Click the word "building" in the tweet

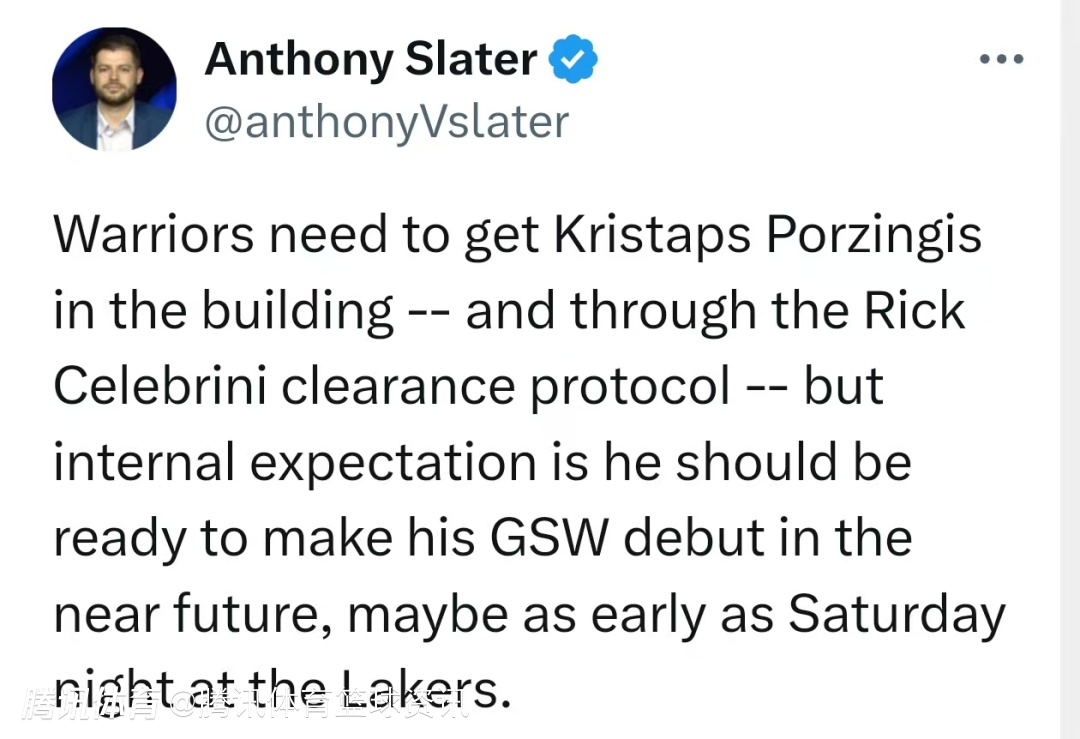pos(298,311)
